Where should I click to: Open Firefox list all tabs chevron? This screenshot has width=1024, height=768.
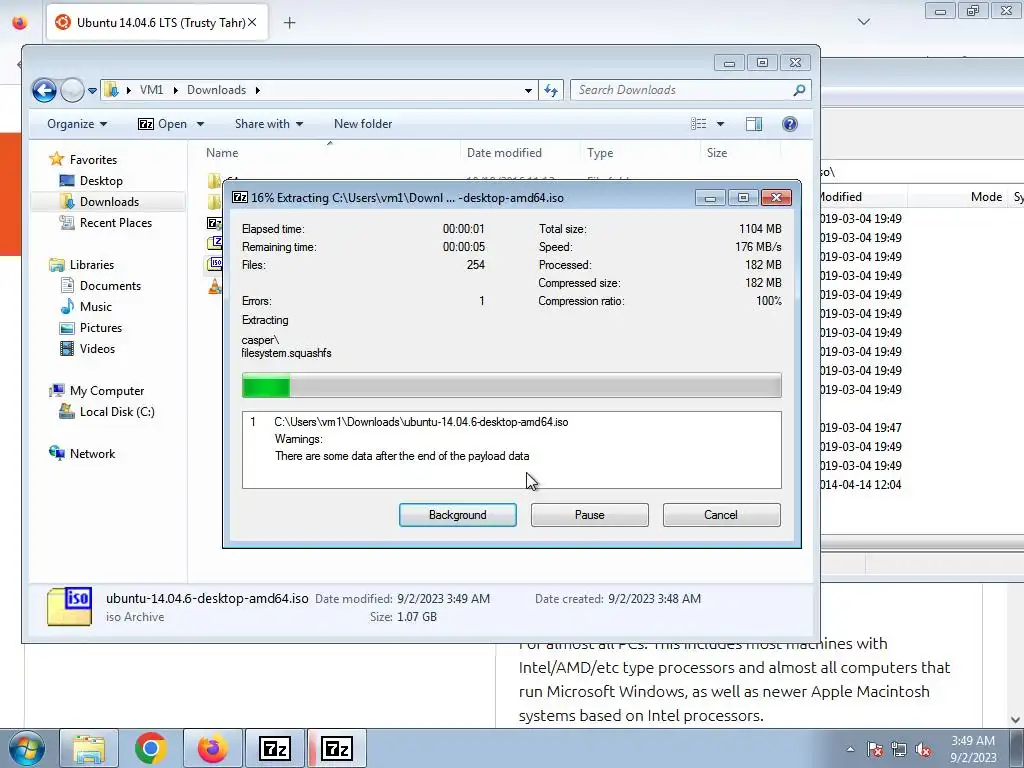(863, 22)
